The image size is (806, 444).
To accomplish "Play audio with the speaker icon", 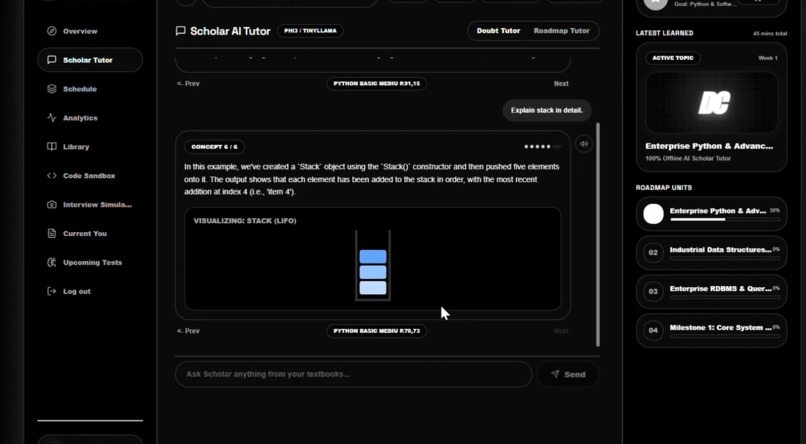I will 584,144.
